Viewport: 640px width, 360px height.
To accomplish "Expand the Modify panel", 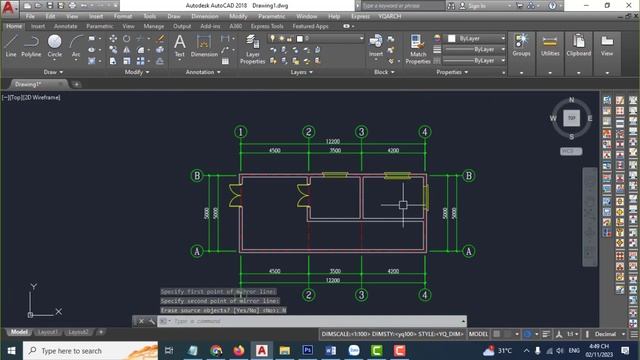I will 137,72.
